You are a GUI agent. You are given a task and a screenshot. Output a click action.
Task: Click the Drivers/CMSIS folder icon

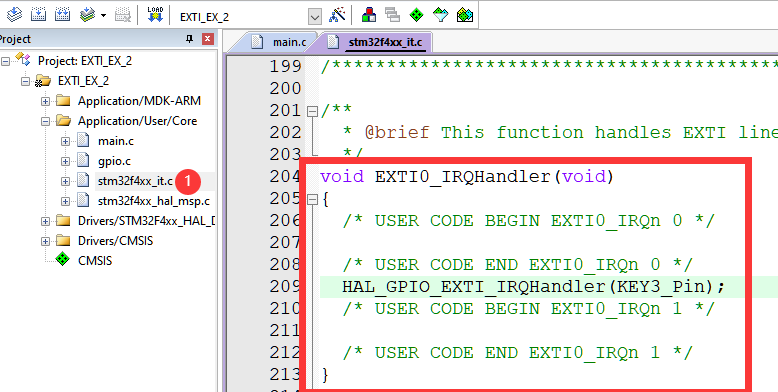(x=63, y=241)
